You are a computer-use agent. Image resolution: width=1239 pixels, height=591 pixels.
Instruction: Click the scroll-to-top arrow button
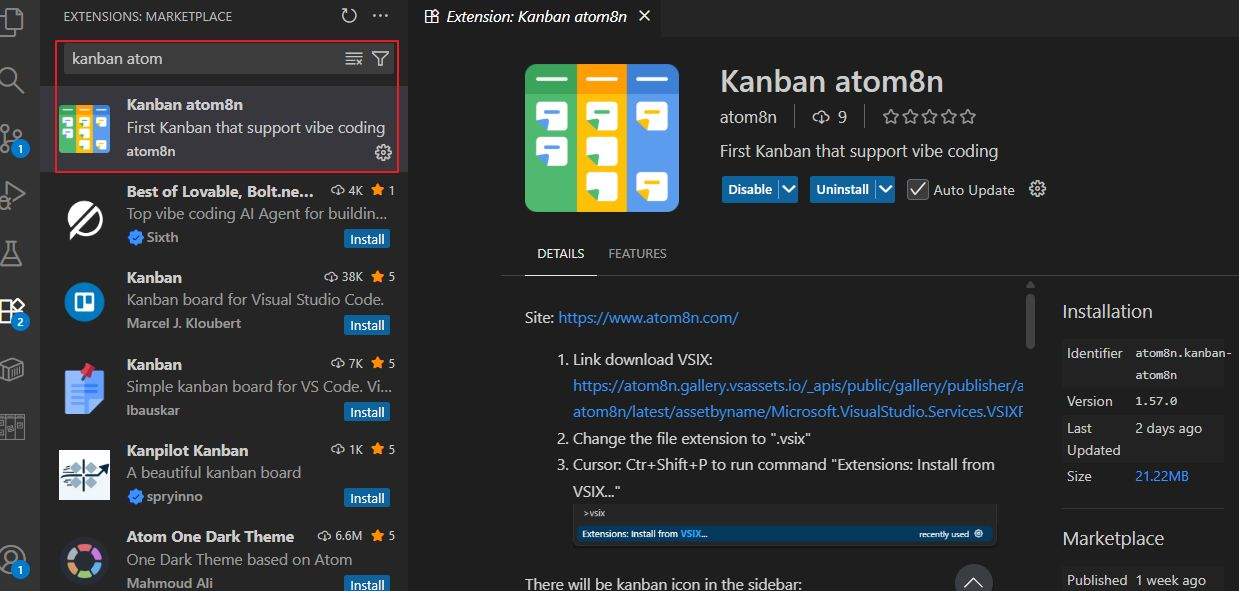(x=973, y=580)
